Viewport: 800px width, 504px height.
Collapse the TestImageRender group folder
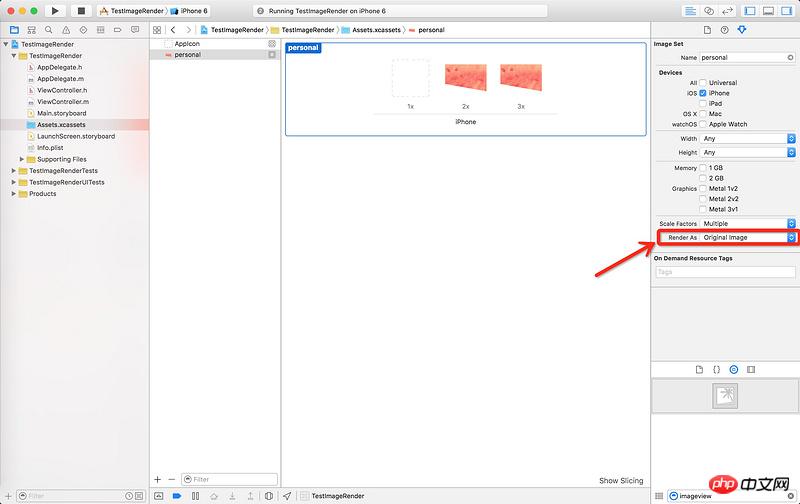pos(14,56)
